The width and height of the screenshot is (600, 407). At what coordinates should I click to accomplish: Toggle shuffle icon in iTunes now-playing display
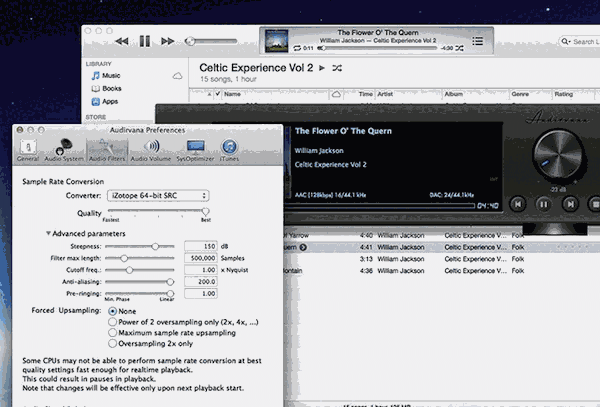click(460, 48)
